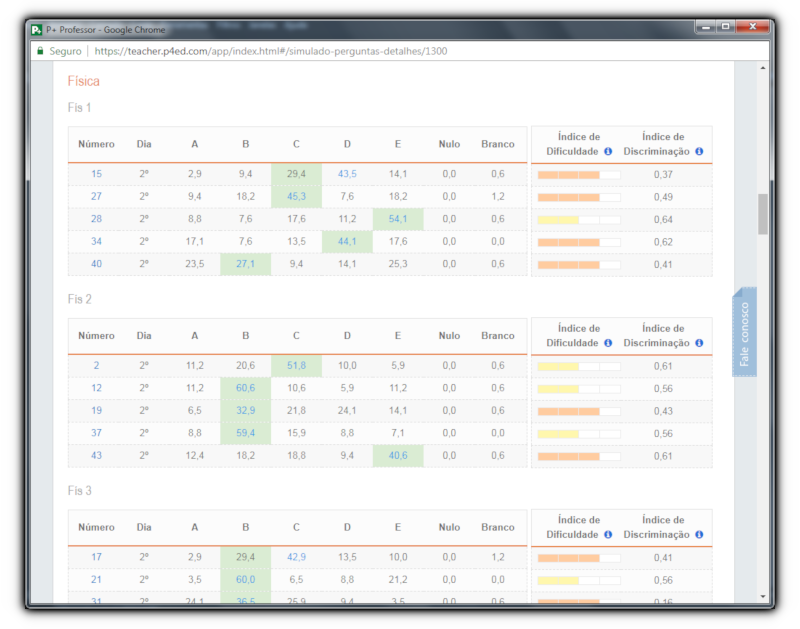Click the vertical scrollbar thumb
Image resolution: width=800 pixels, height=629 pixels.
click(763, 213)
